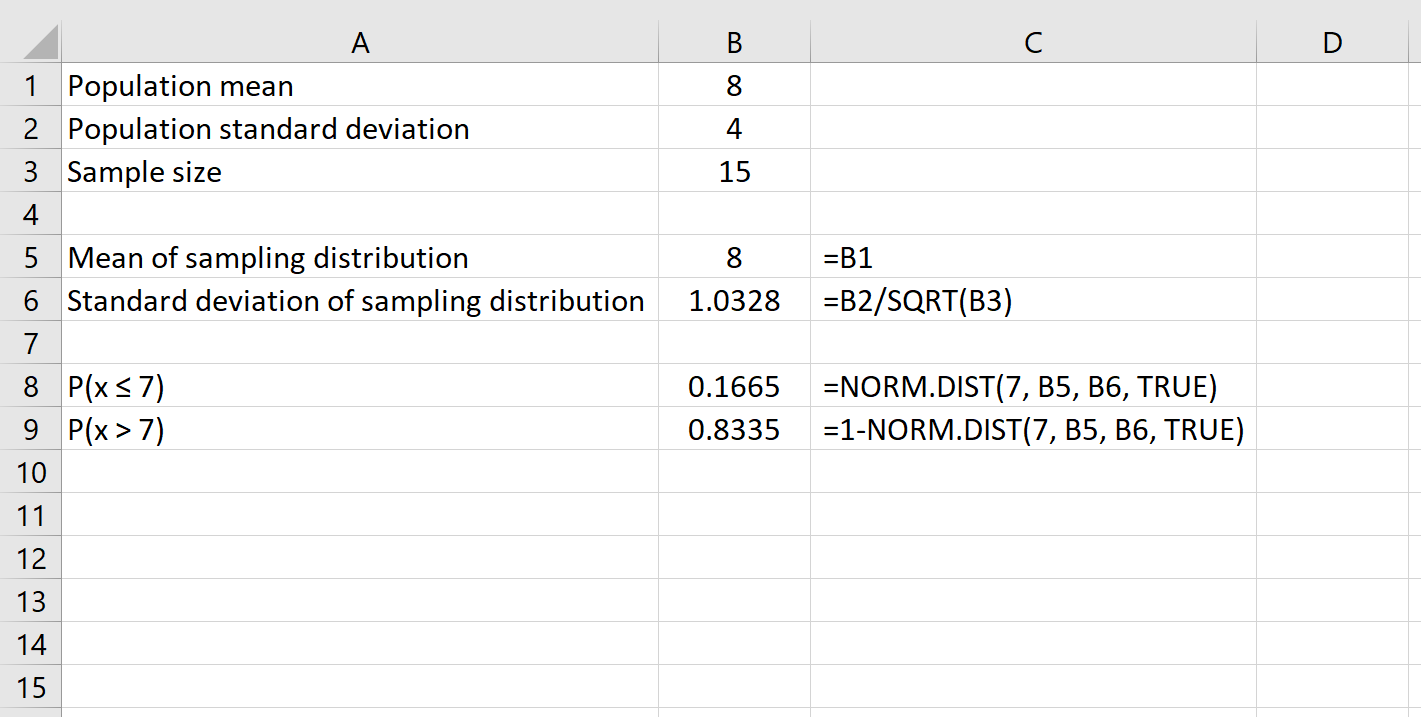Select the probability value 0.1665
Screen dimensions: 1421x717
click(x=733, y=385)
